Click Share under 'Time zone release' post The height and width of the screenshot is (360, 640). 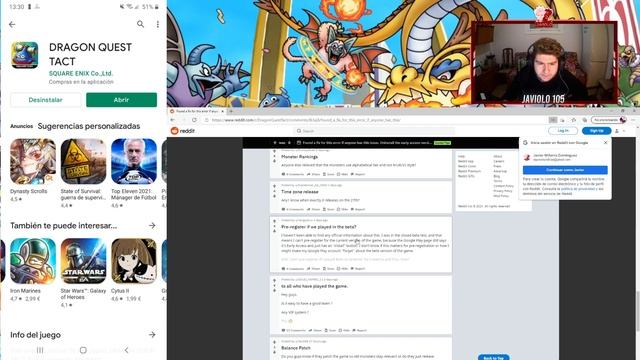313,209
